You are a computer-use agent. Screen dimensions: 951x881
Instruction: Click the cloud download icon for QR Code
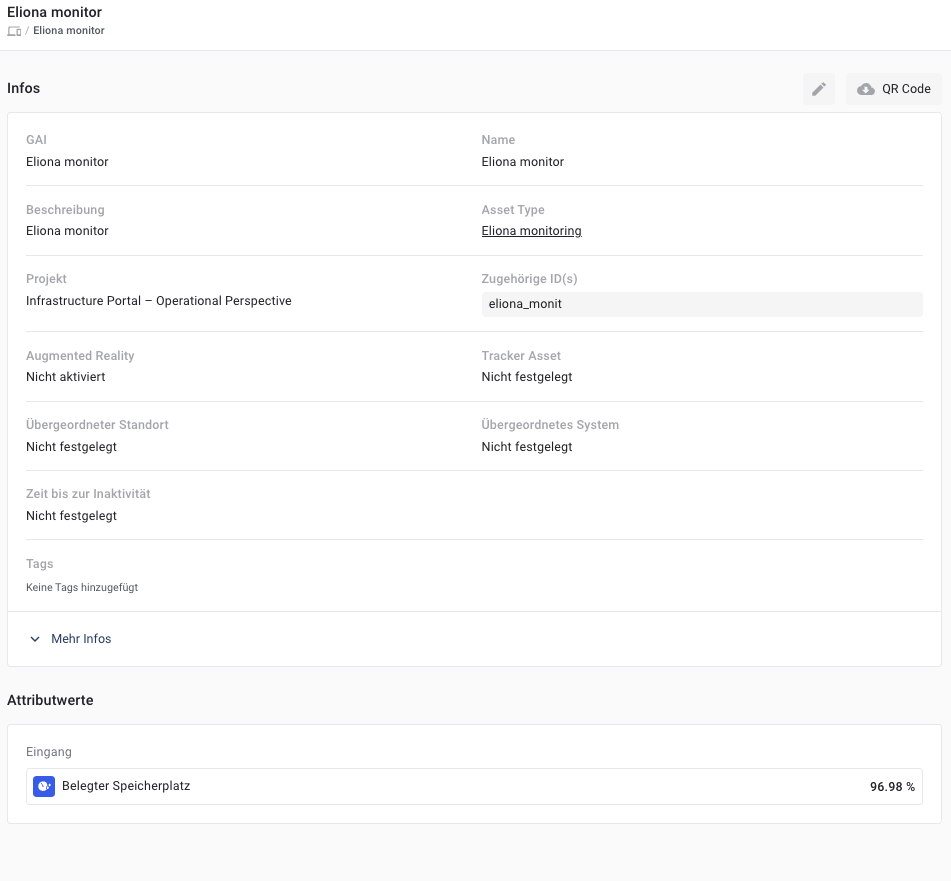click(x=866, y=89)
